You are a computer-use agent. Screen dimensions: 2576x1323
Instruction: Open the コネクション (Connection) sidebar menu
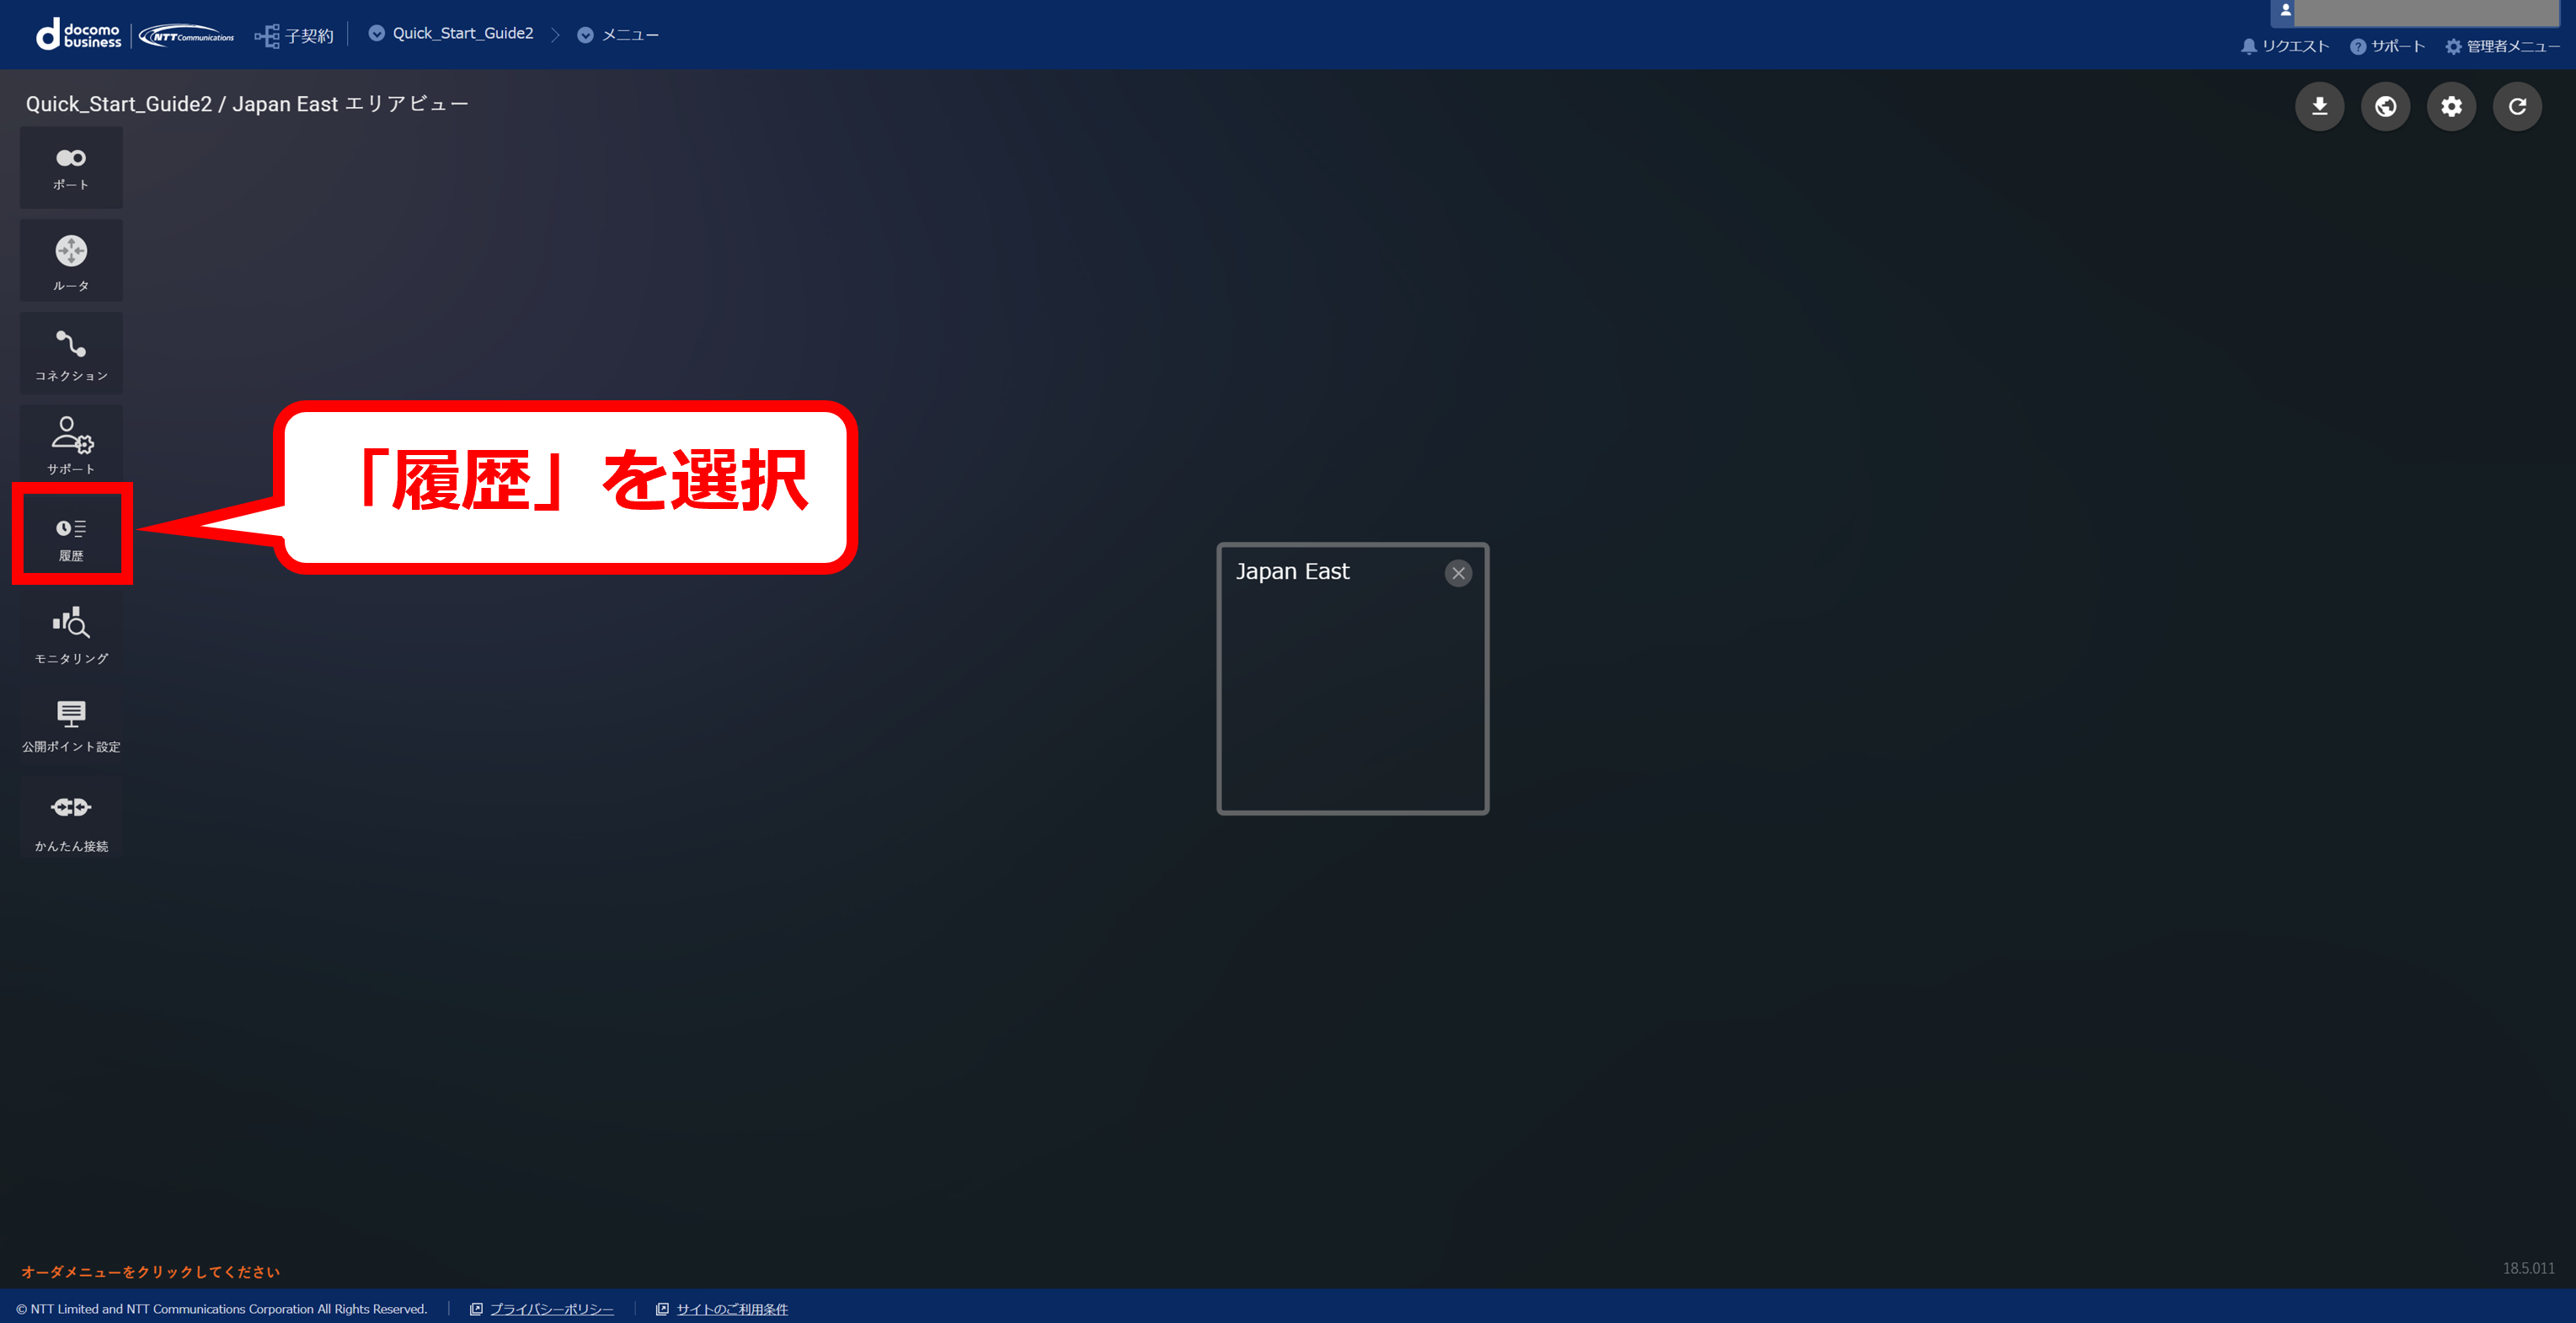[71, 354]
